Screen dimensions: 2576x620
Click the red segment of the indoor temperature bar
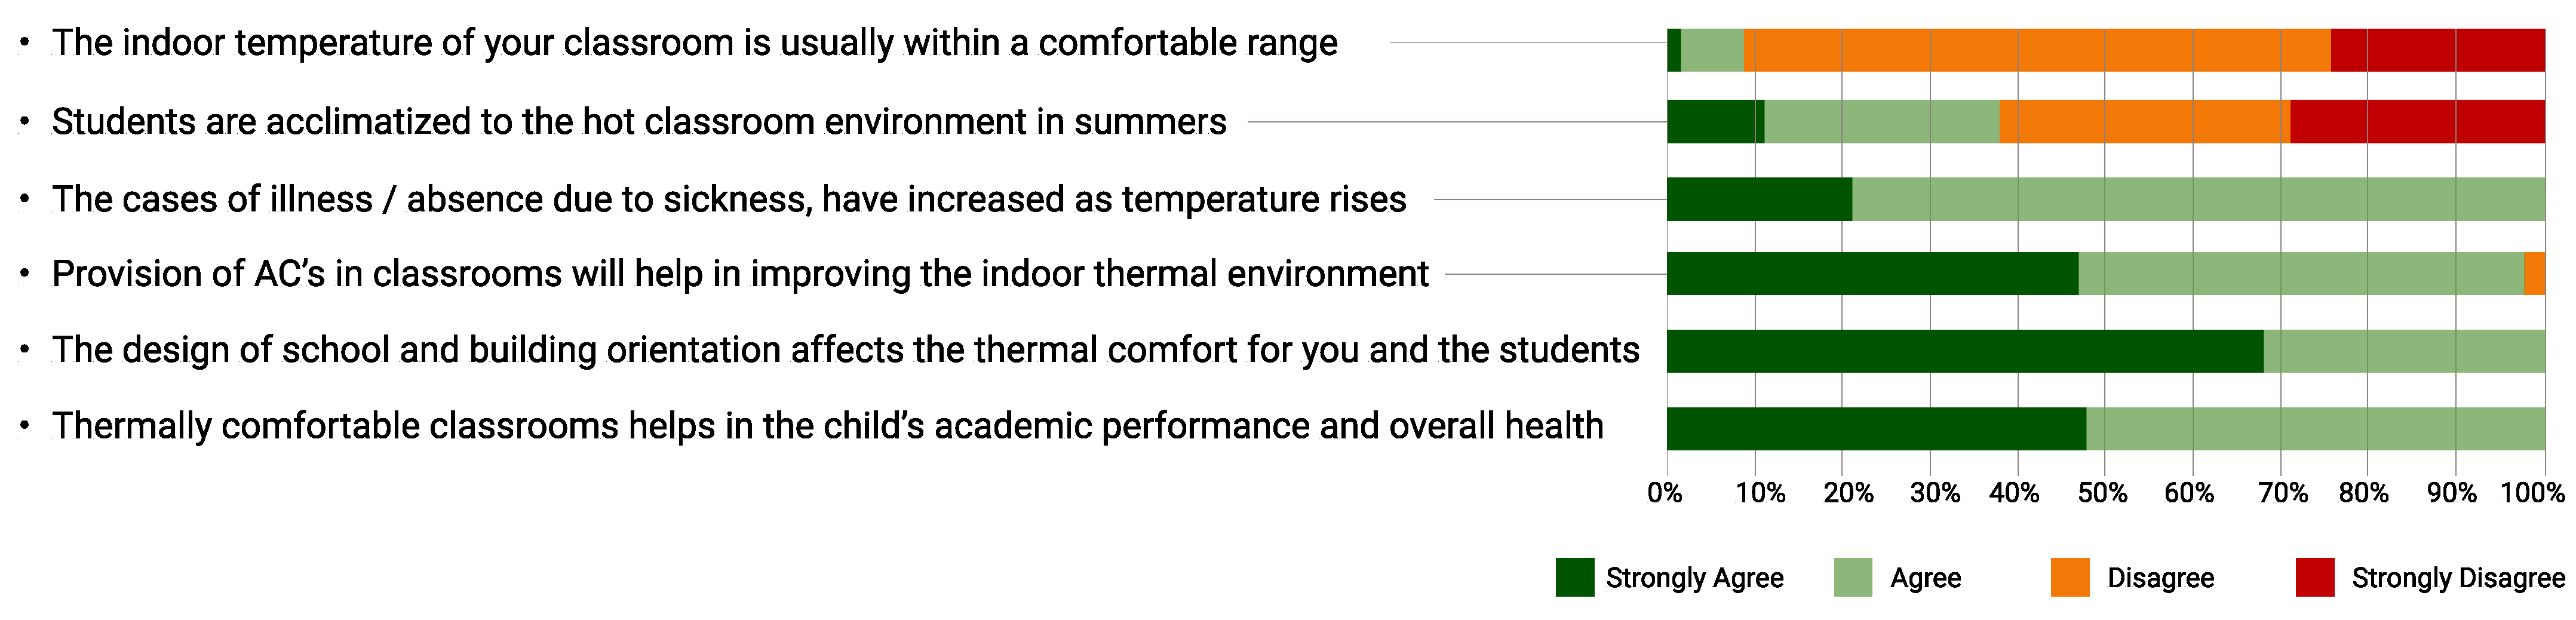pyautogui.click(x=2437, y=50)
